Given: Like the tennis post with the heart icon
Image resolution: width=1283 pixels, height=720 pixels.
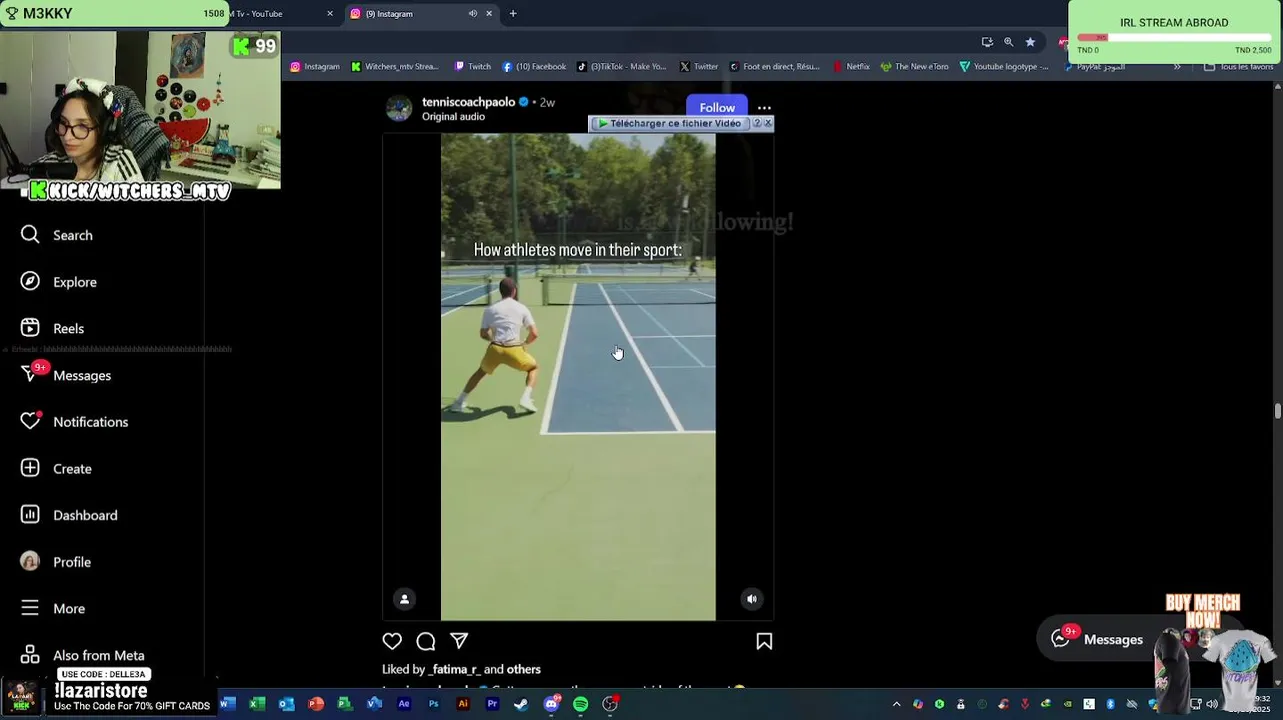Looking at the screenshot, I should point(392,641).
